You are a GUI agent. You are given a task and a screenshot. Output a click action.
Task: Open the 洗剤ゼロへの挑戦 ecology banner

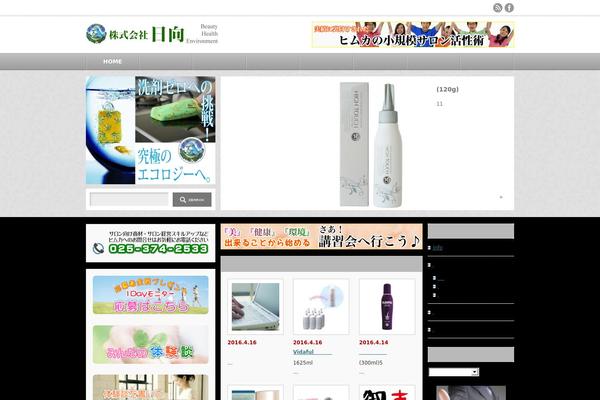coord(151,130)
